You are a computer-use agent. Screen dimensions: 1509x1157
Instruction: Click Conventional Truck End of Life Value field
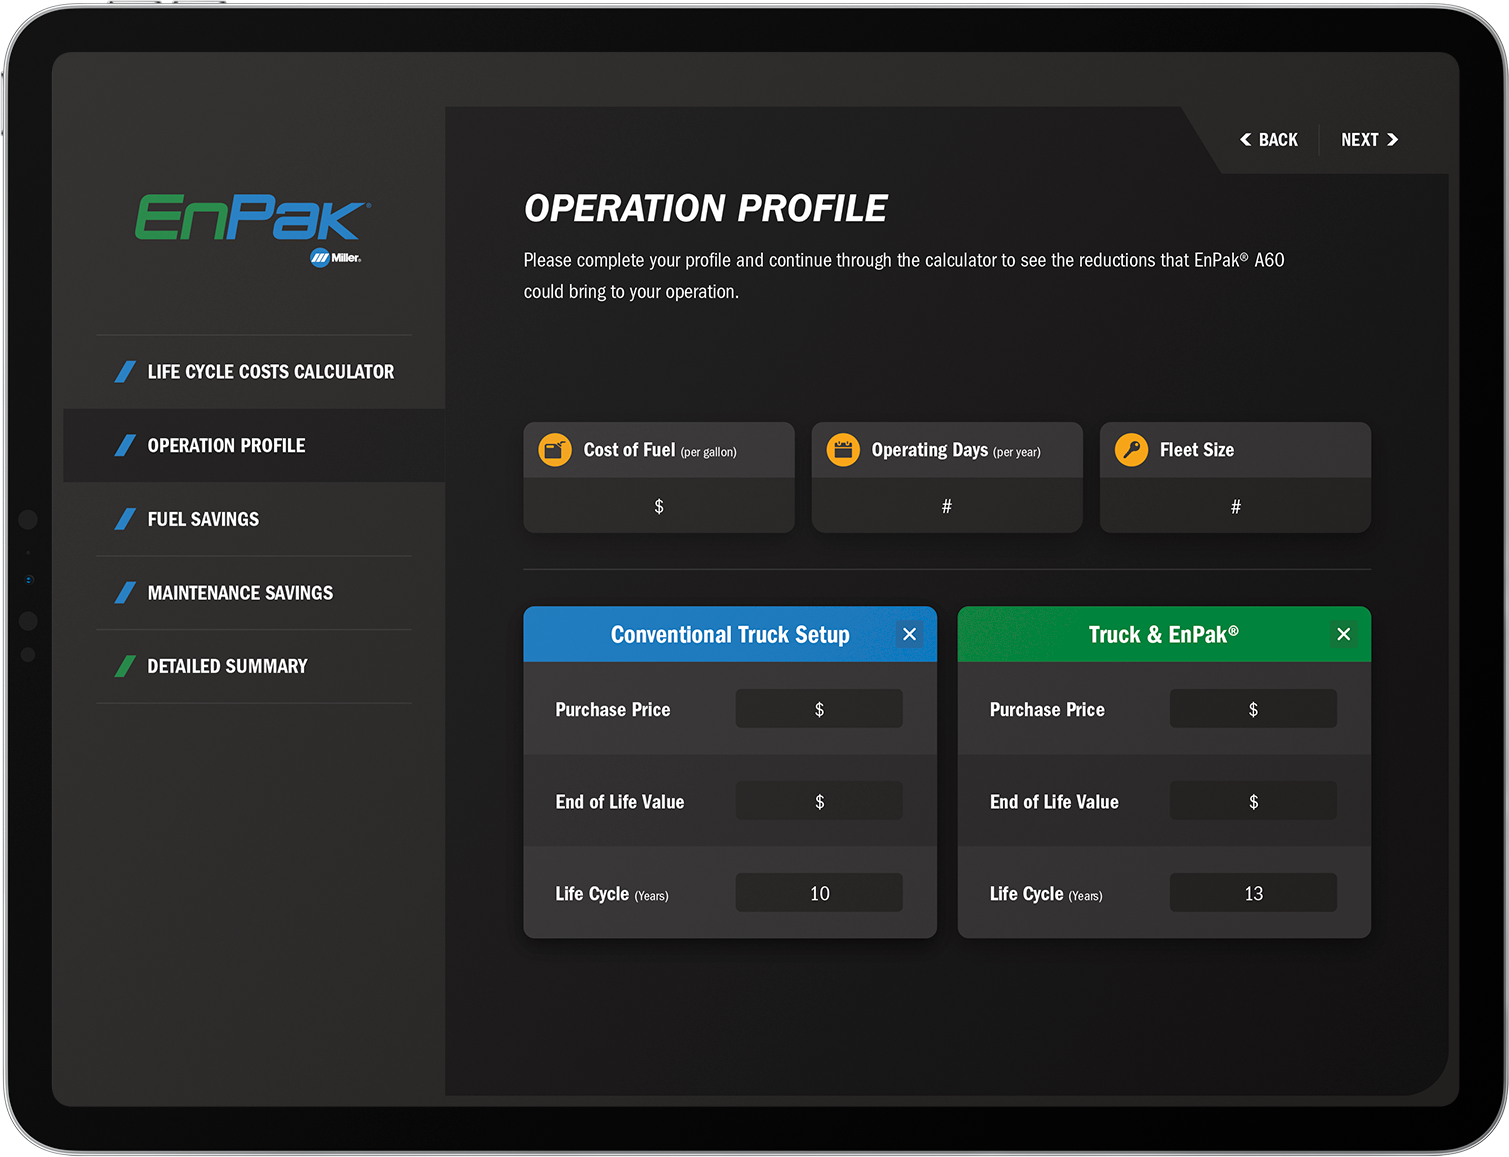819,801
